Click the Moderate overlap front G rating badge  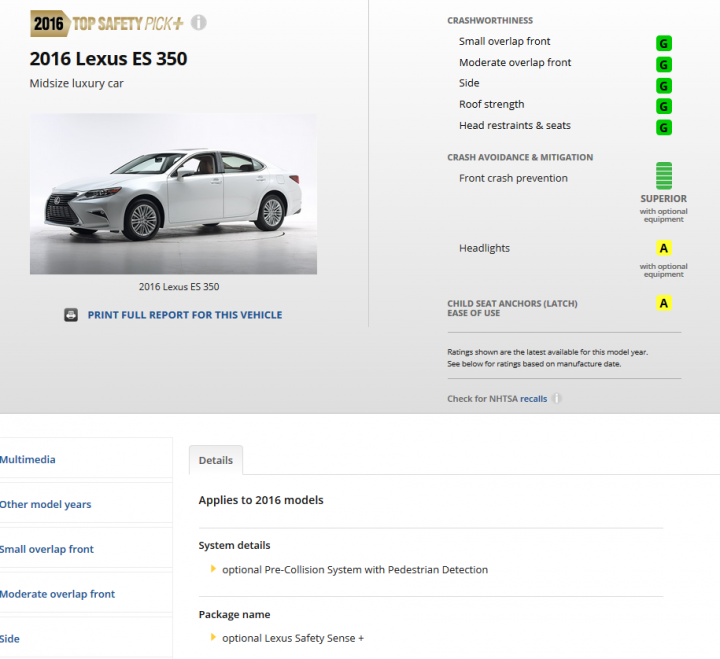click(663, 64)
